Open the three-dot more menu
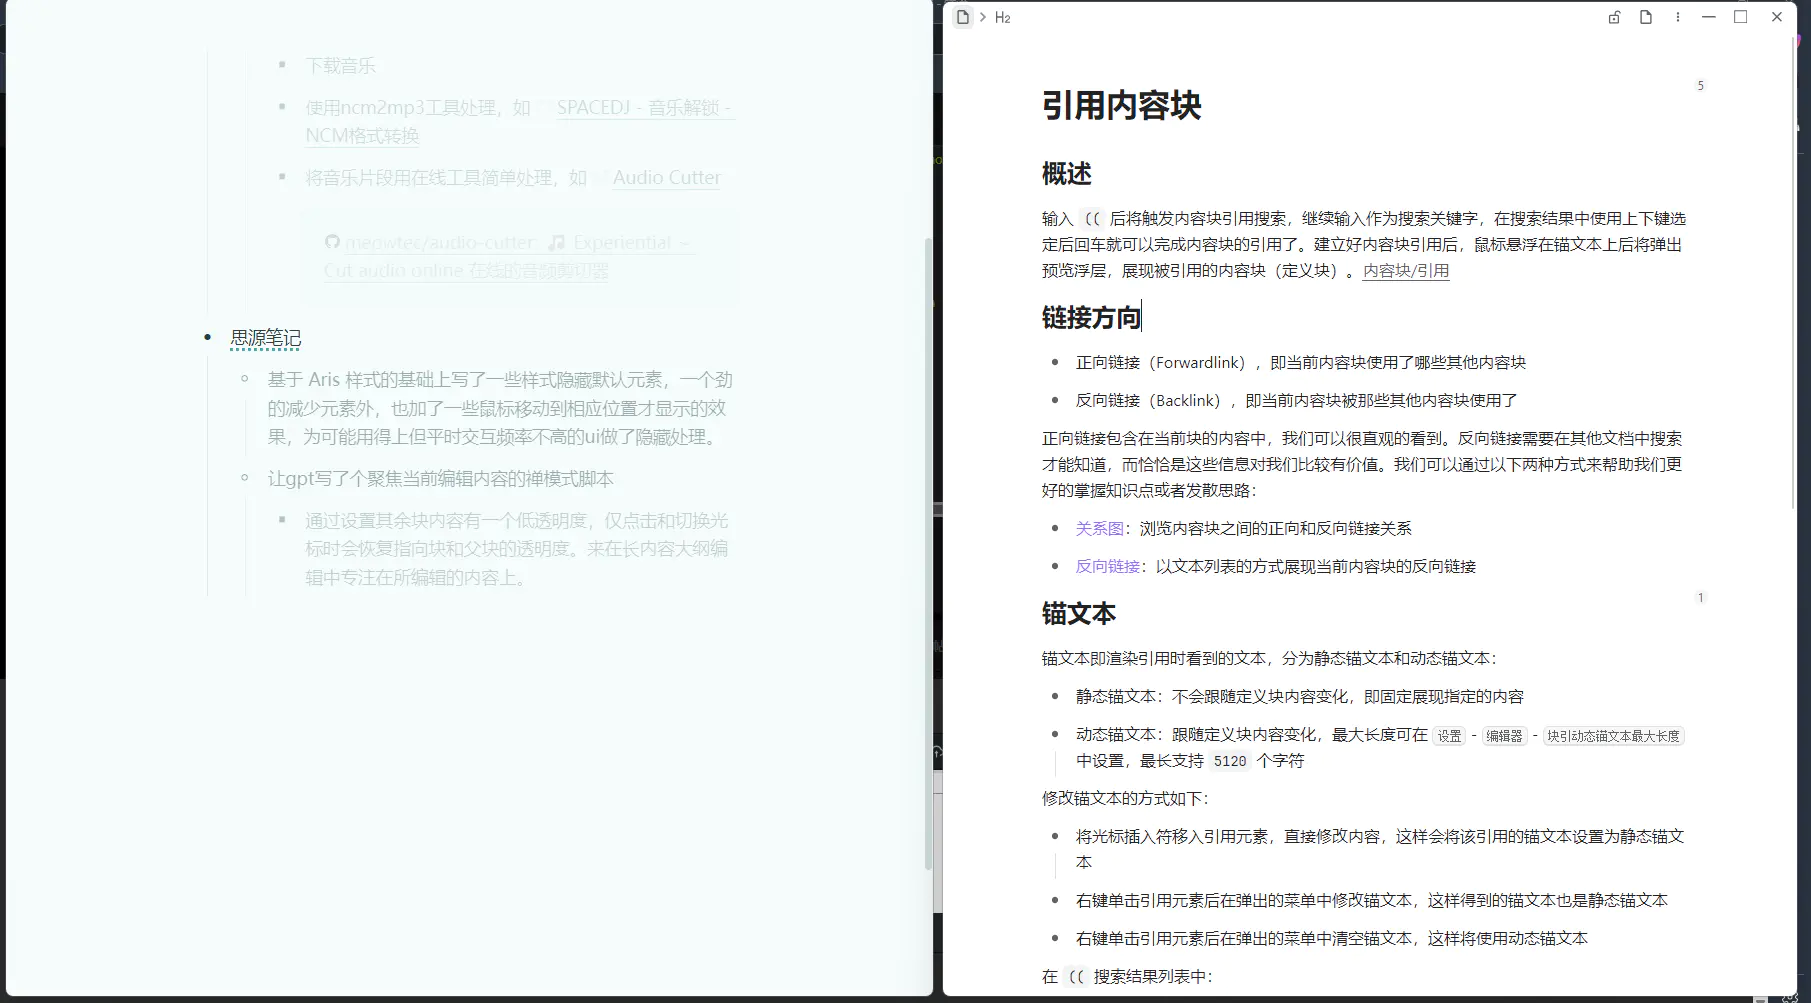 pos(1678,17)
